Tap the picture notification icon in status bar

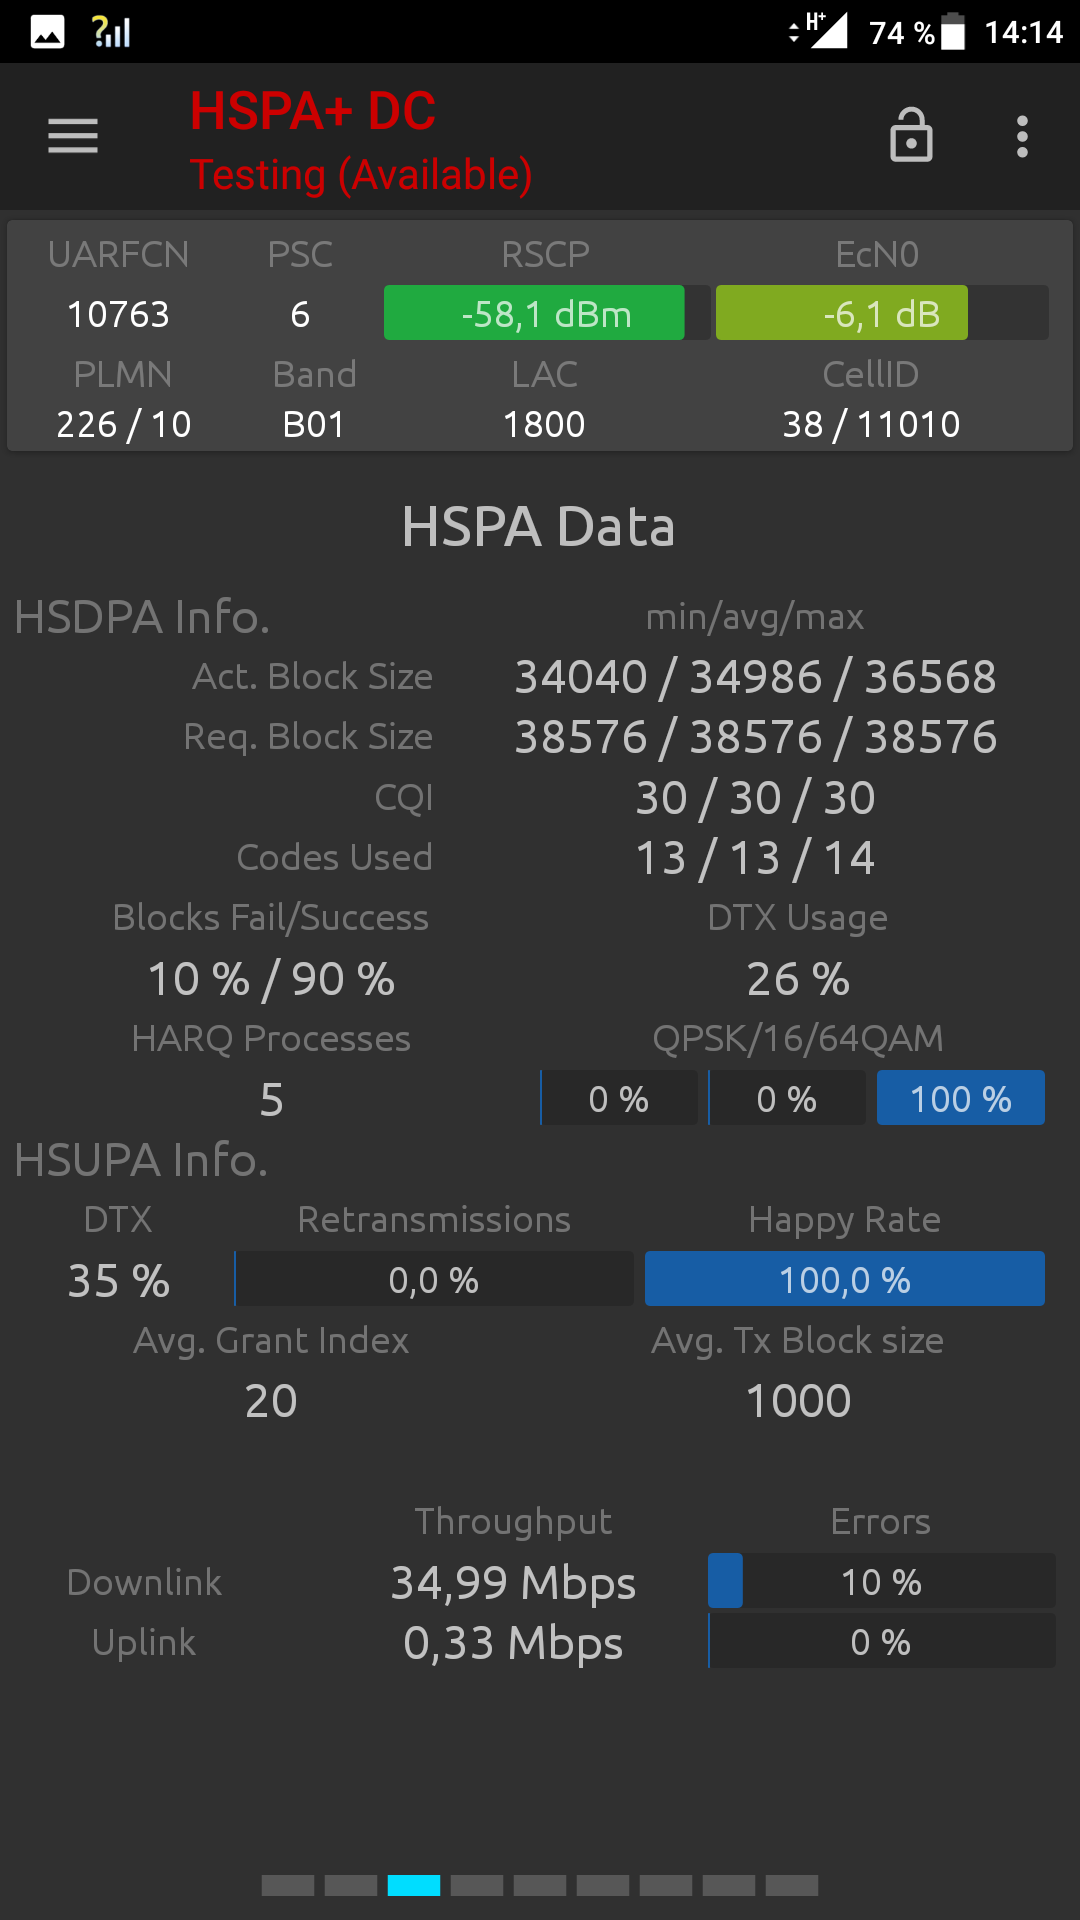47,32
